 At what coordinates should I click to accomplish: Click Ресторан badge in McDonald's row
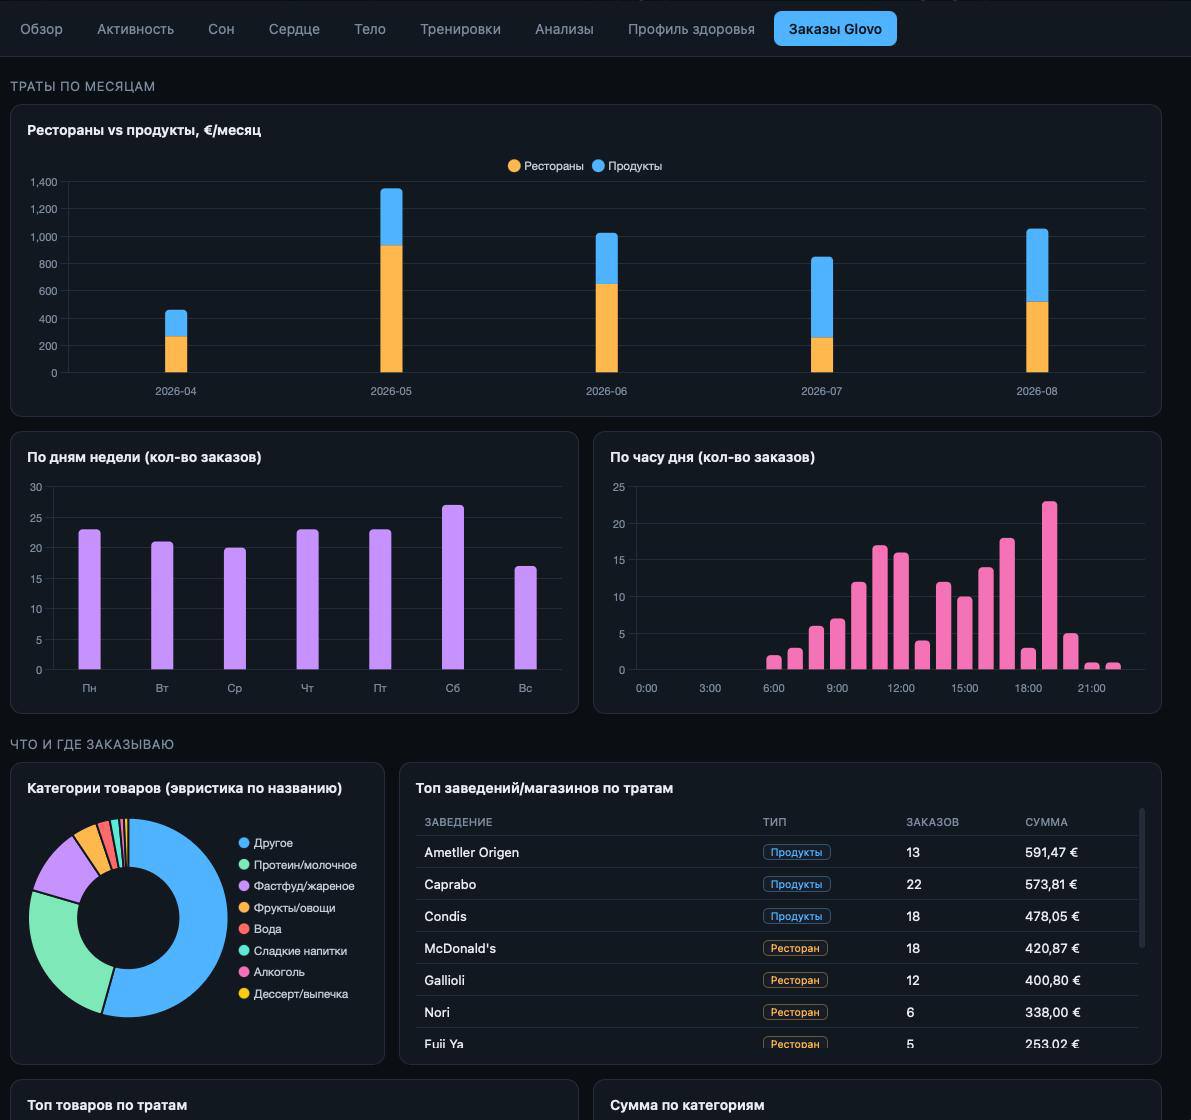click(x=795, y=948)
